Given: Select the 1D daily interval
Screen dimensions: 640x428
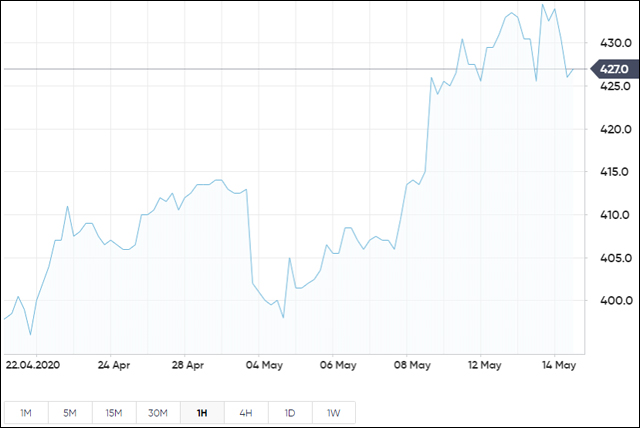Looking at the screenshot, I should tap(290, 412).
